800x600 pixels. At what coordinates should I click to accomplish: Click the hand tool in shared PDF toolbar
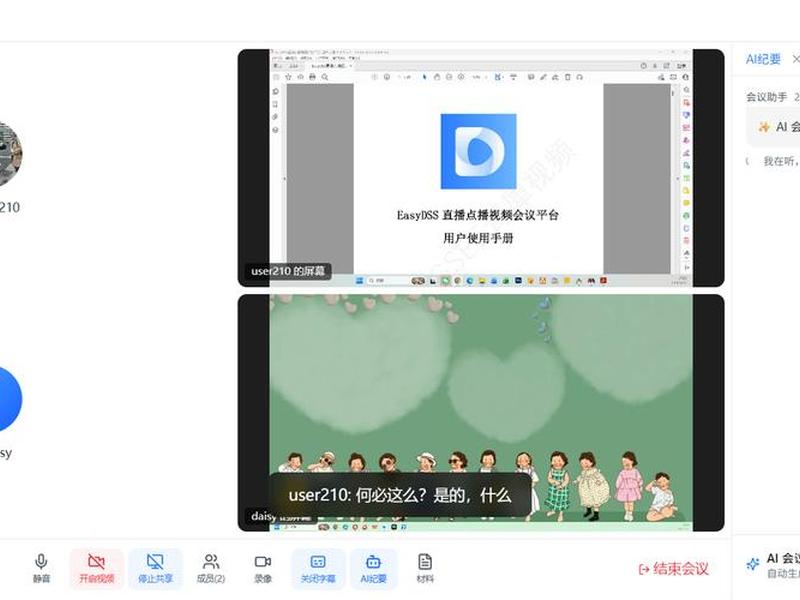437,77
